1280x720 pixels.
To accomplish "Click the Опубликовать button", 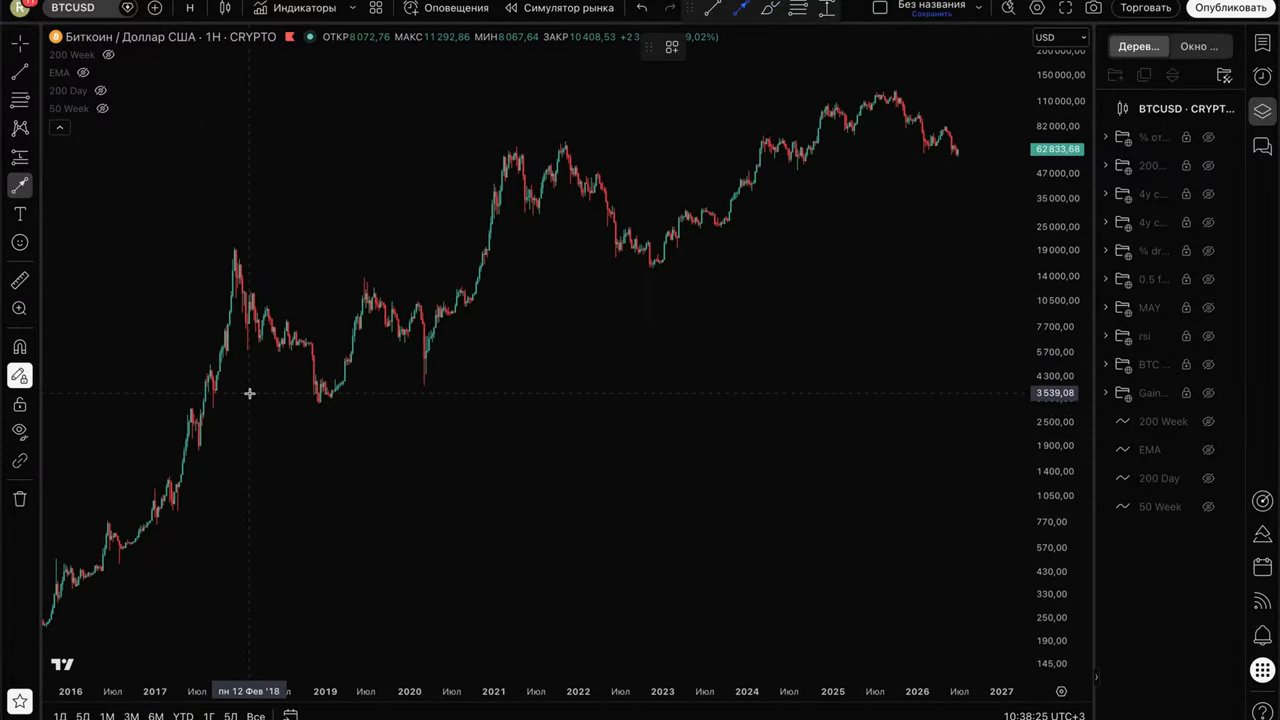I will pyautogui.click(x=1230, y=8).
